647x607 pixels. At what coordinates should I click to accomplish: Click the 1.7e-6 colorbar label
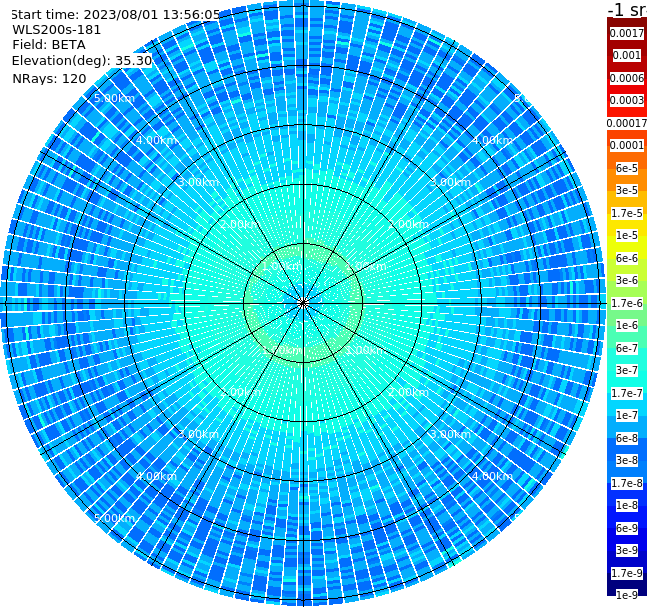(627, 303)
